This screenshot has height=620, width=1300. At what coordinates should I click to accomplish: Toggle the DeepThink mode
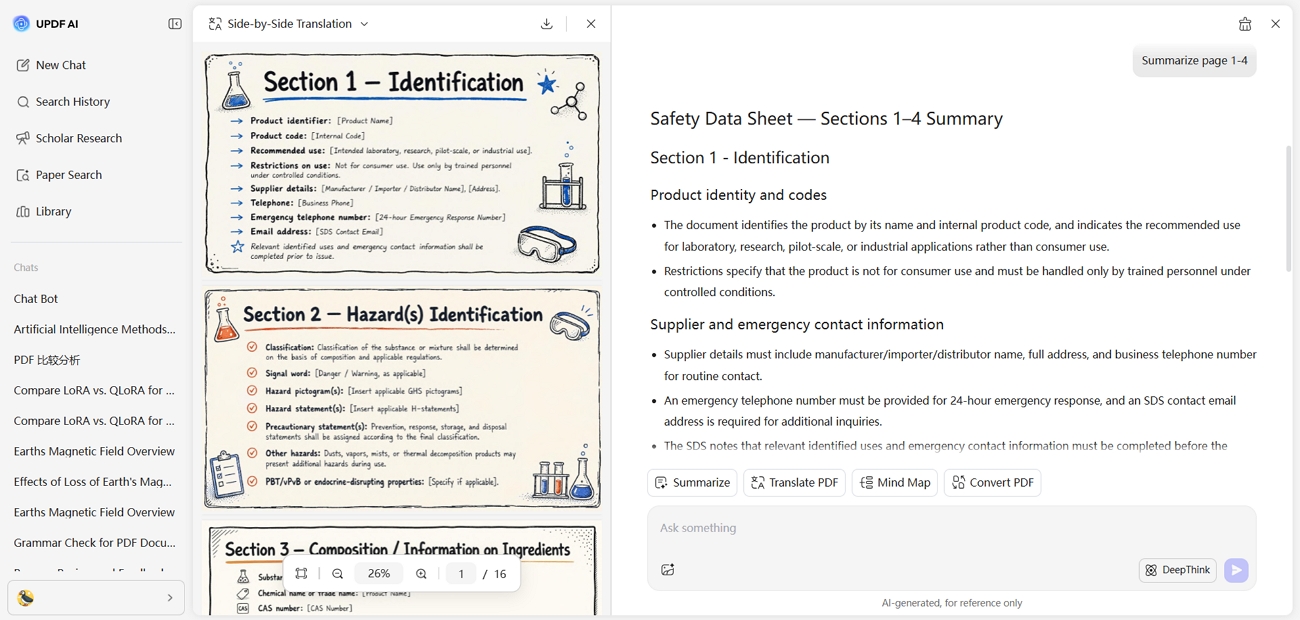[1178, 570]
